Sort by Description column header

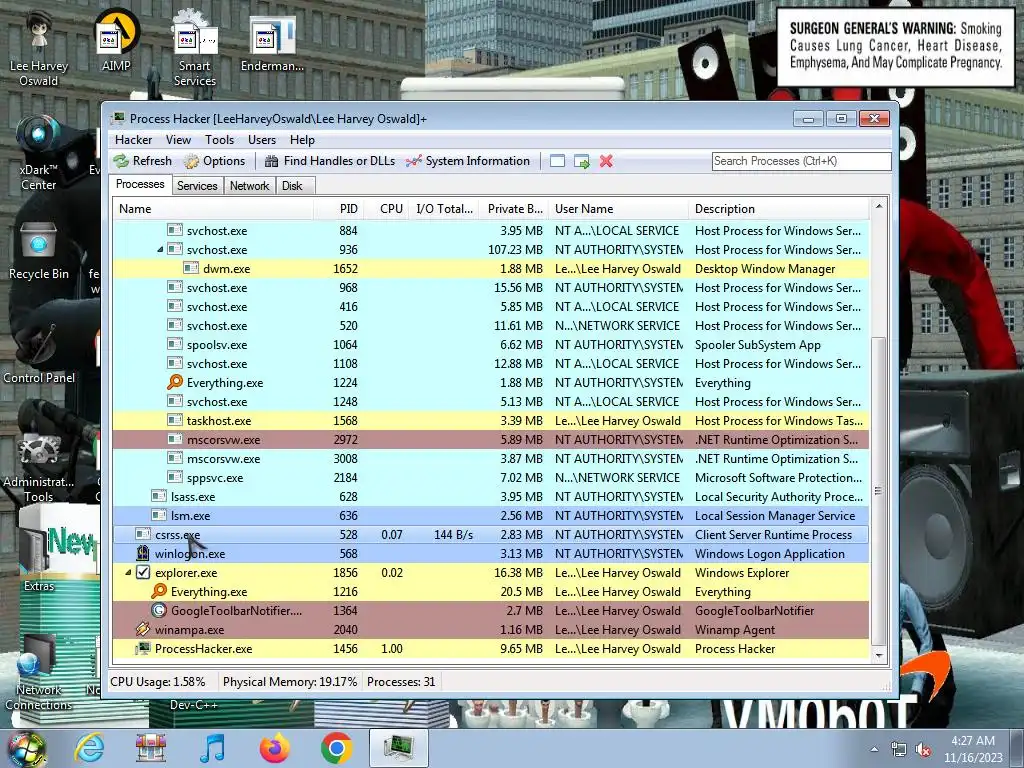779,208
